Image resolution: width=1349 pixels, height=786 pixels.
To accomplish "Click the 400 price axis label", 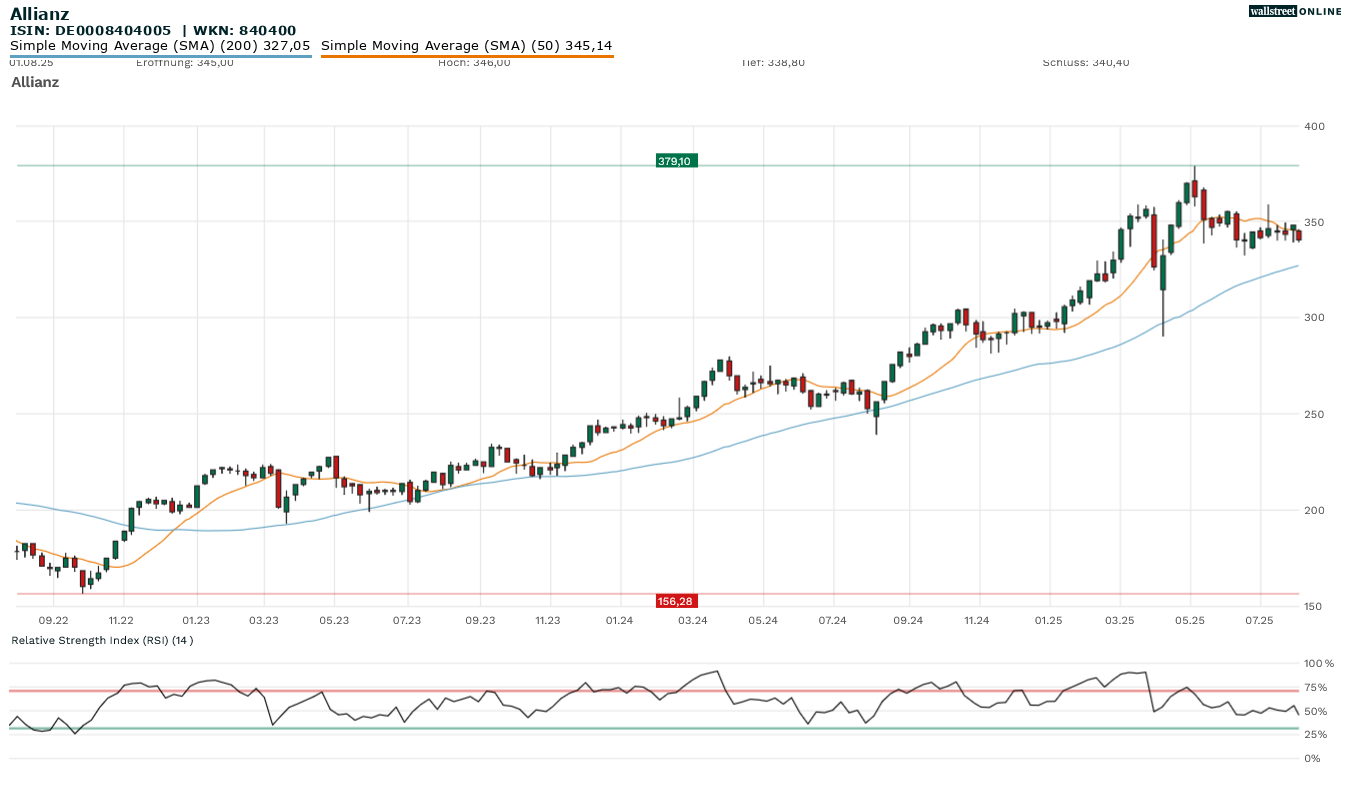I will [1314, 126].
